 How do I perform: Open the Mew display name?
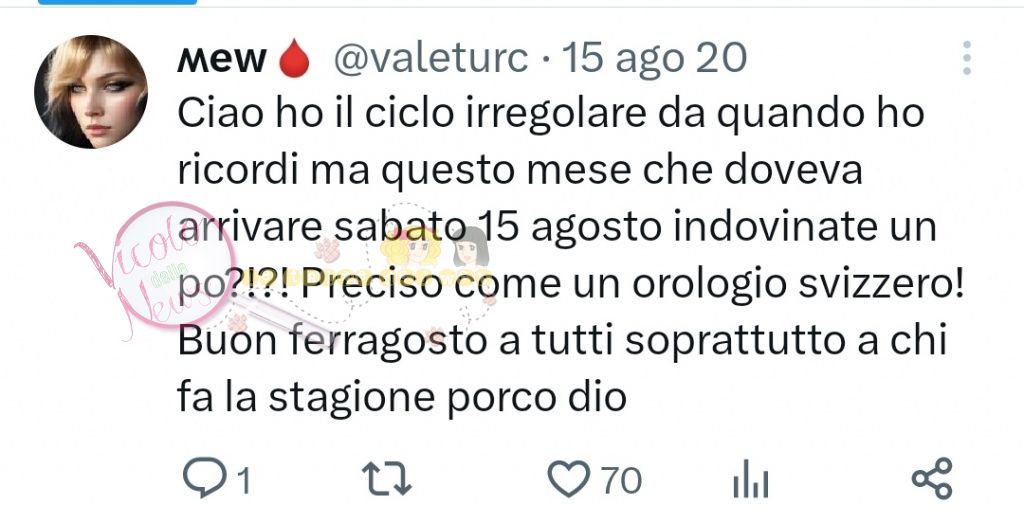click(x=222, y=59)
